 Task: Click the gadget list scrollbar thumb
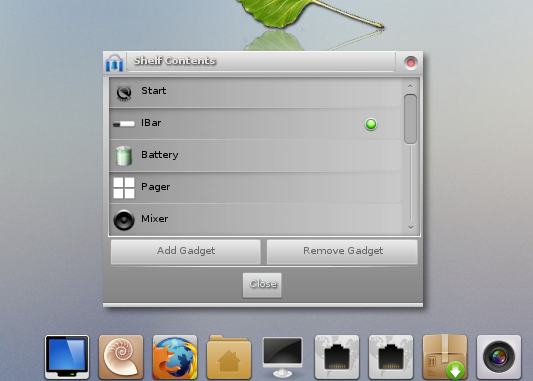[x=410, y=119]
